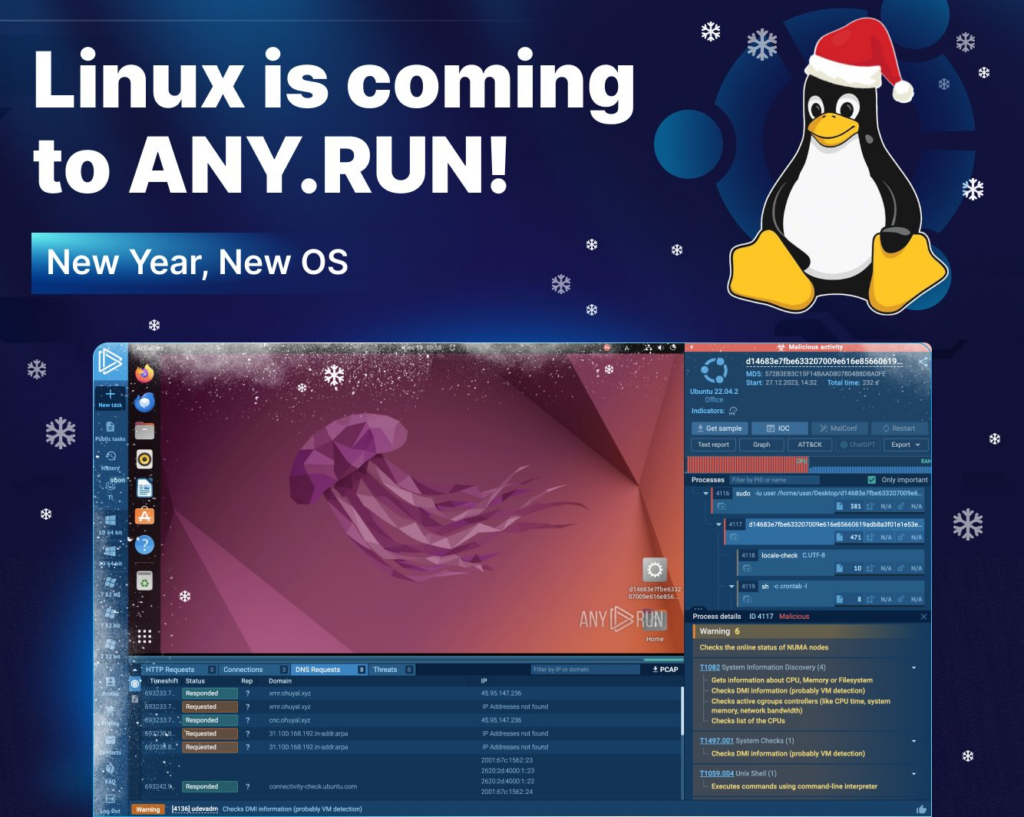
Task: Click file count 381 icon on sudo process
Action: pos(840,506)
